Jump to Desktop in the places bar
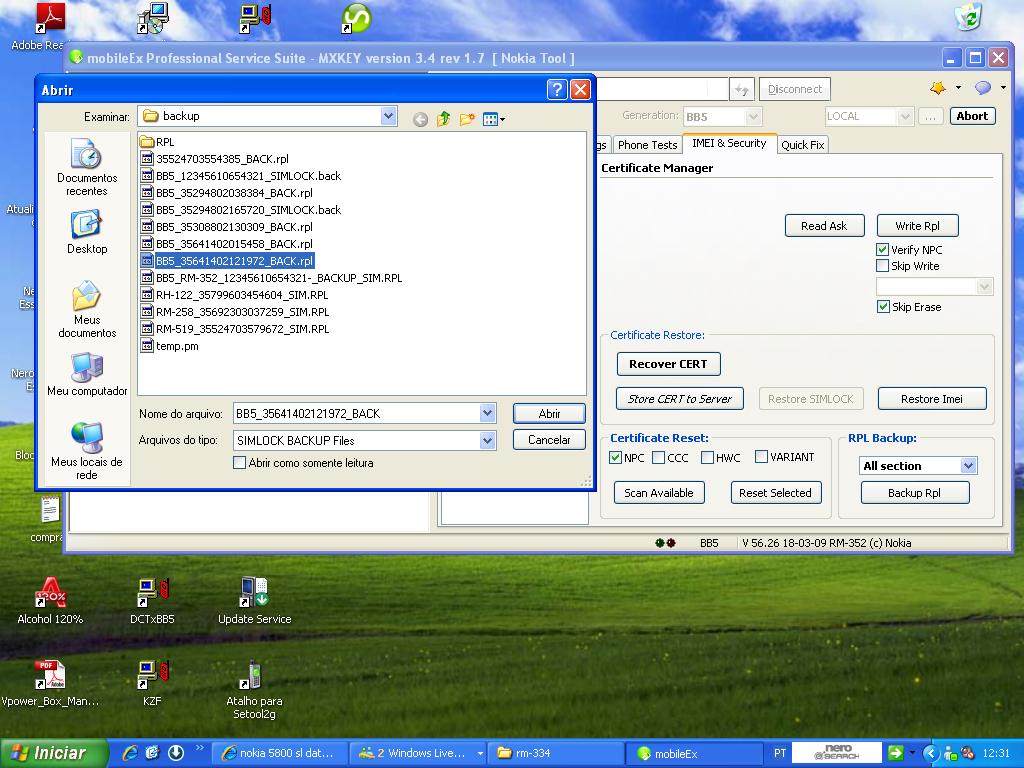This screenshot has height=768, width=1024. tap(87, 232)
